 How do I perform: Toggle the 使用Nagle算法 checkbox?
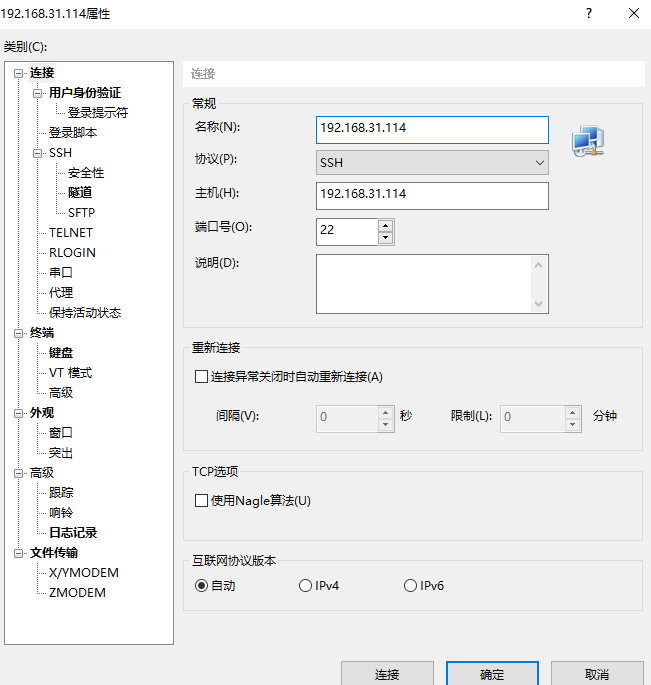click(x=201, y=501)
